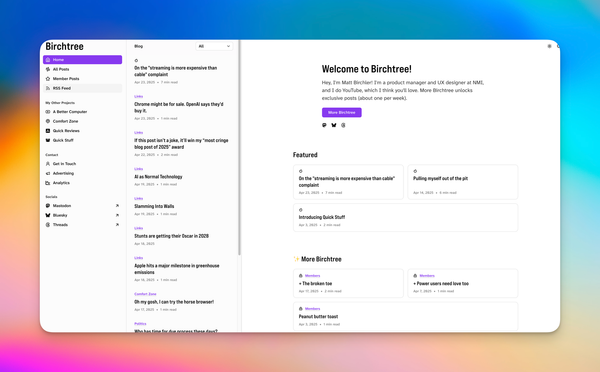This screenshot has height=372, width=600.
Task: Open the members post The broken toe
Action: click(x=348, y=283)
